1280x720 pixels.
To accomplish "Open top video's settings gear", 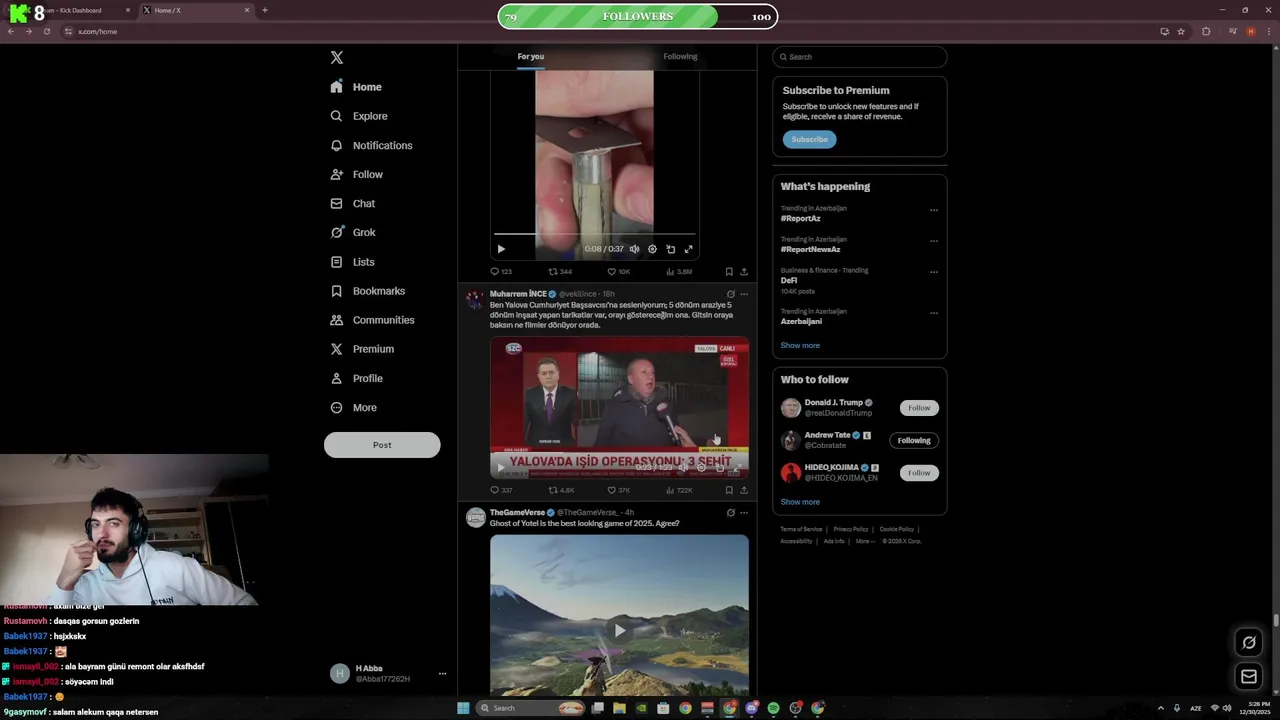I will pos(652,249).
